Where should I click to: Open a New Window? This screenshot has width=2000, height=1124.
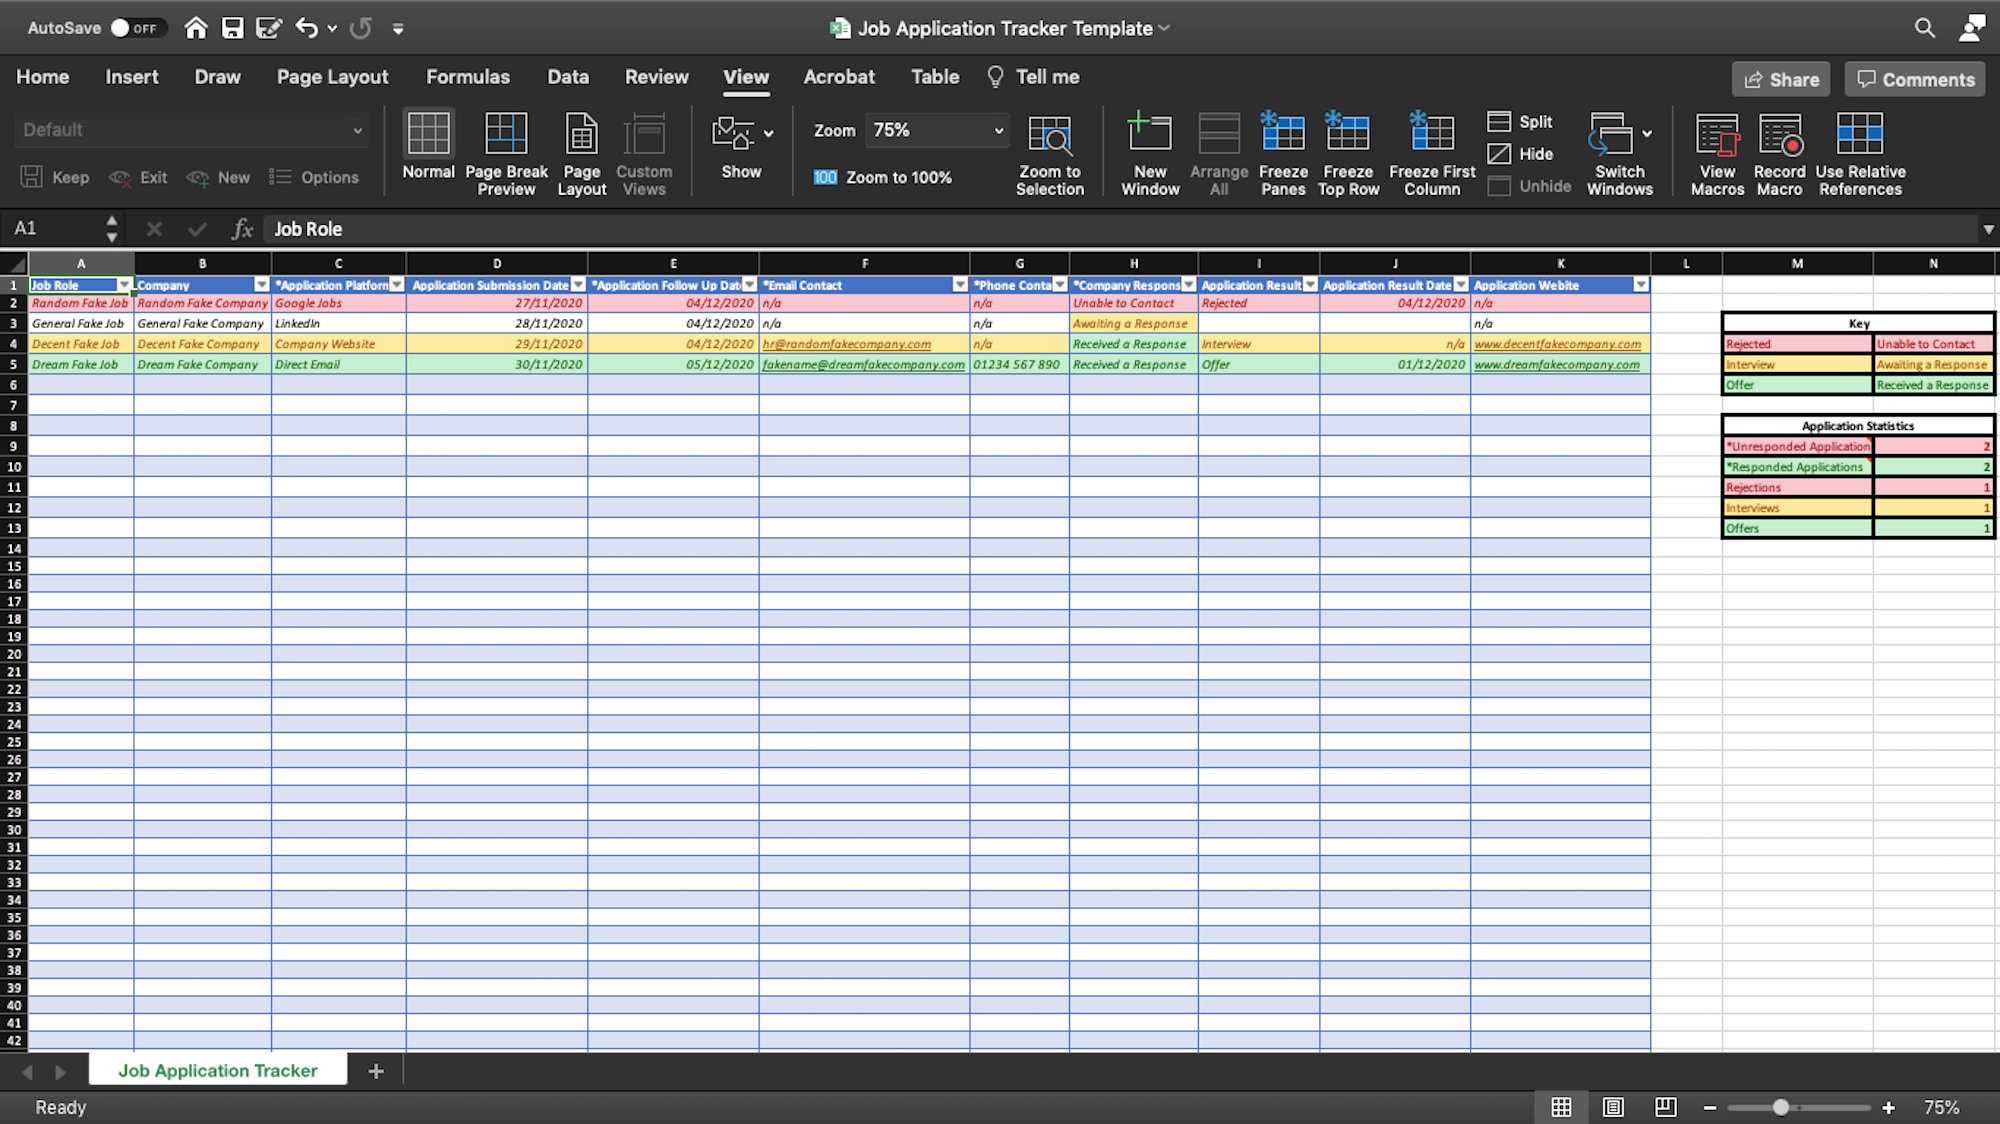tap(1149, 150)
